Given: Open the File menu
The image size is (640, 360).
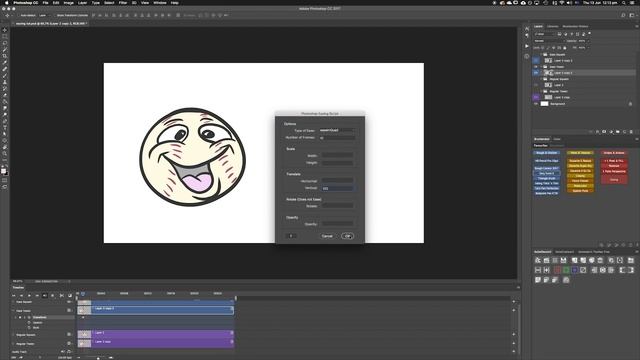Looking at the screenshot, I should pyautogui.click(x=45, y=3).
